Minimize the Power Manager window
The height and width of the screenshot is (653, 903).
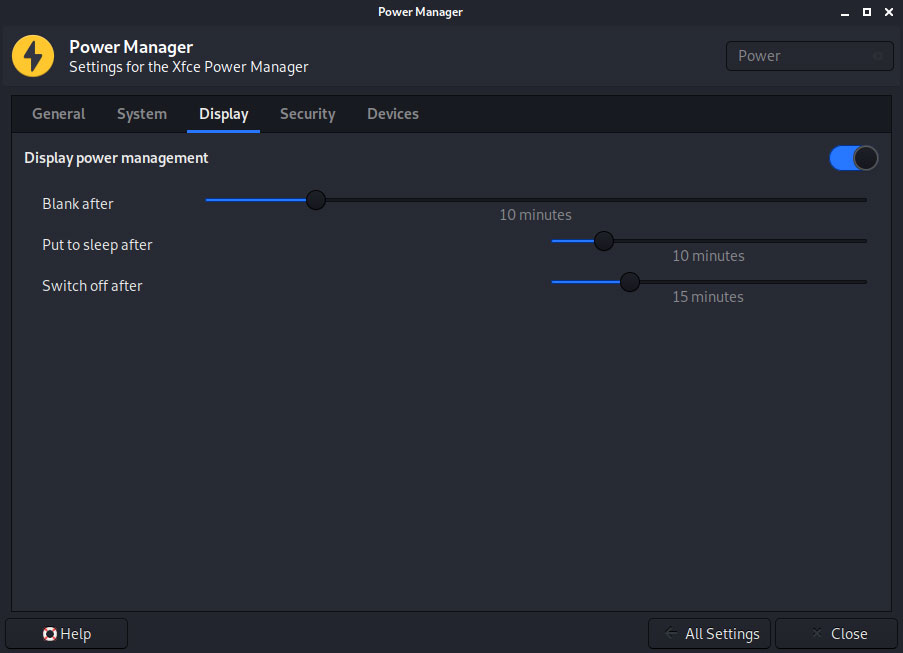[845, 12]
